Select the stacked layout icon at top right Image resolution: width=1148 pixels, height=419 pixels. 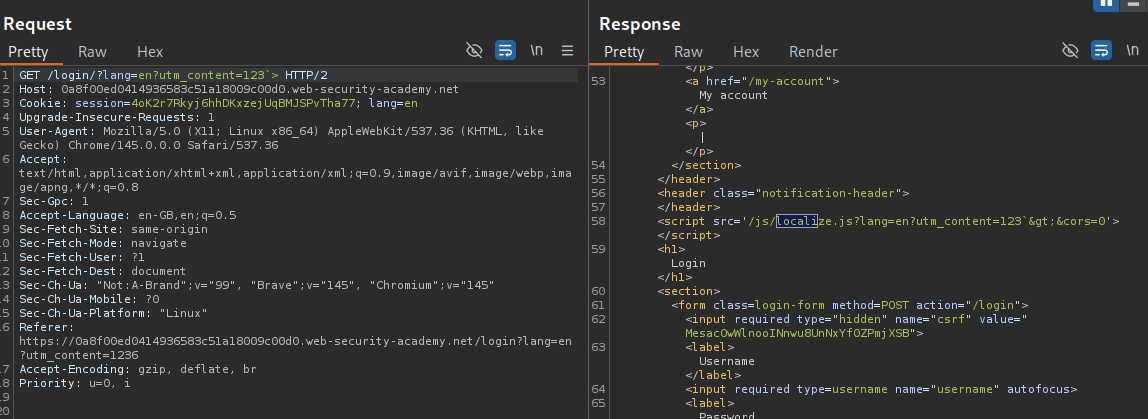click(x=1135, y=4)
